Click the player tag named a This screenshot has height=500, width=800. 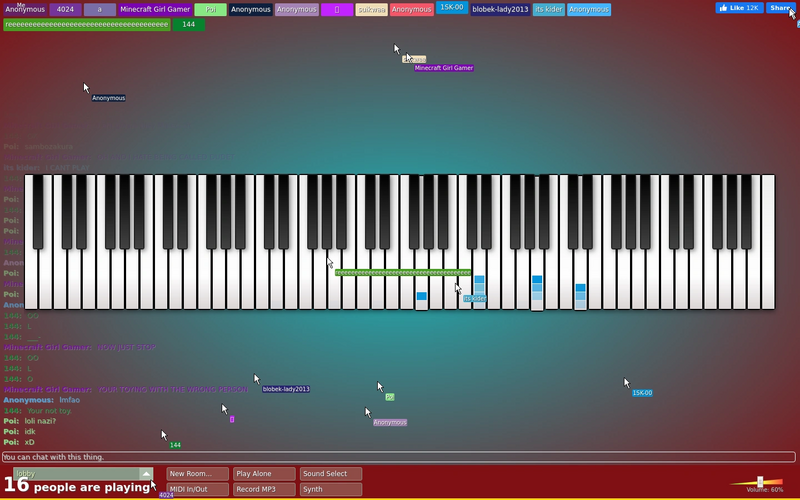(x=99, y=9)
